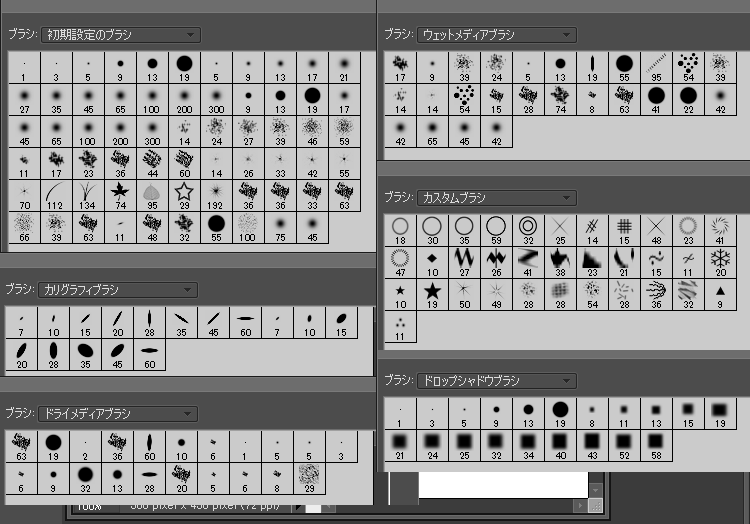The height and width of the screenshot is (524, 750).
Task: Select the starburst brush 192
Action: tap(216, 196)
